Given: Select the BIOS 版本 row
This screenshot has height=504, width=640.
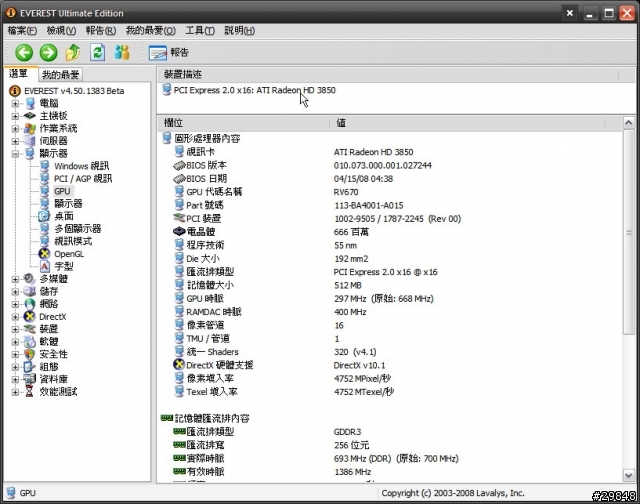Looking at the screenshot, I should click(x=391, y=165).
